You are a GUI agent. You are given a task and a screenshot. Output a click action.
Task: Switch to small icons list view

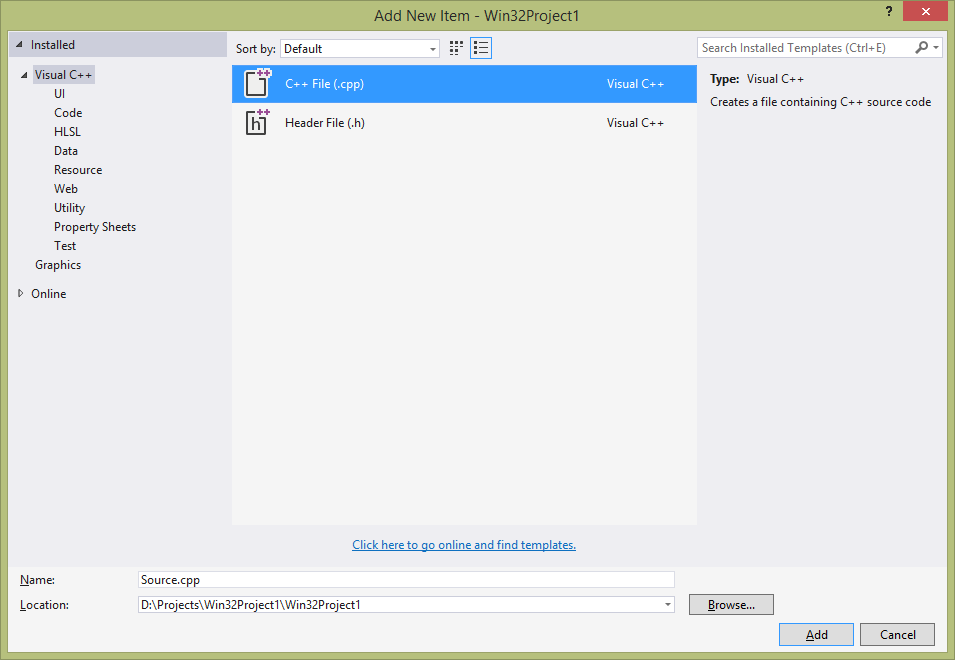point(481,48)
